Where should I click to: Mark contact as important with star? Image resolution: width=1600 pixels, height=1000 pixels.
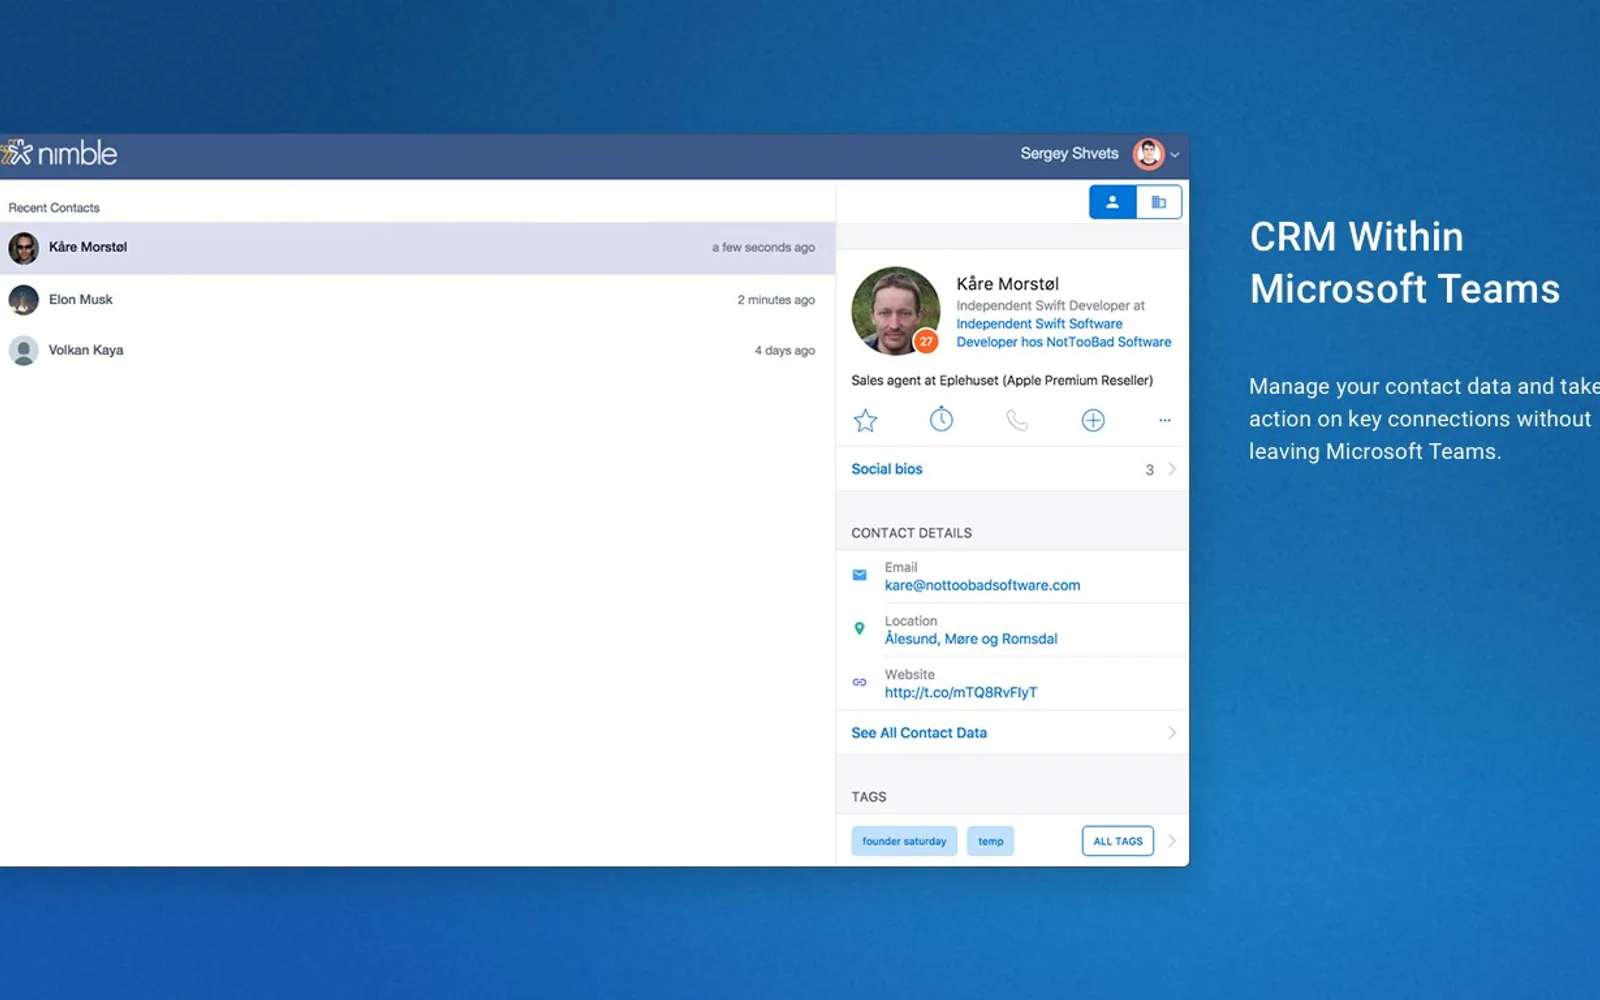pos(865,420)
